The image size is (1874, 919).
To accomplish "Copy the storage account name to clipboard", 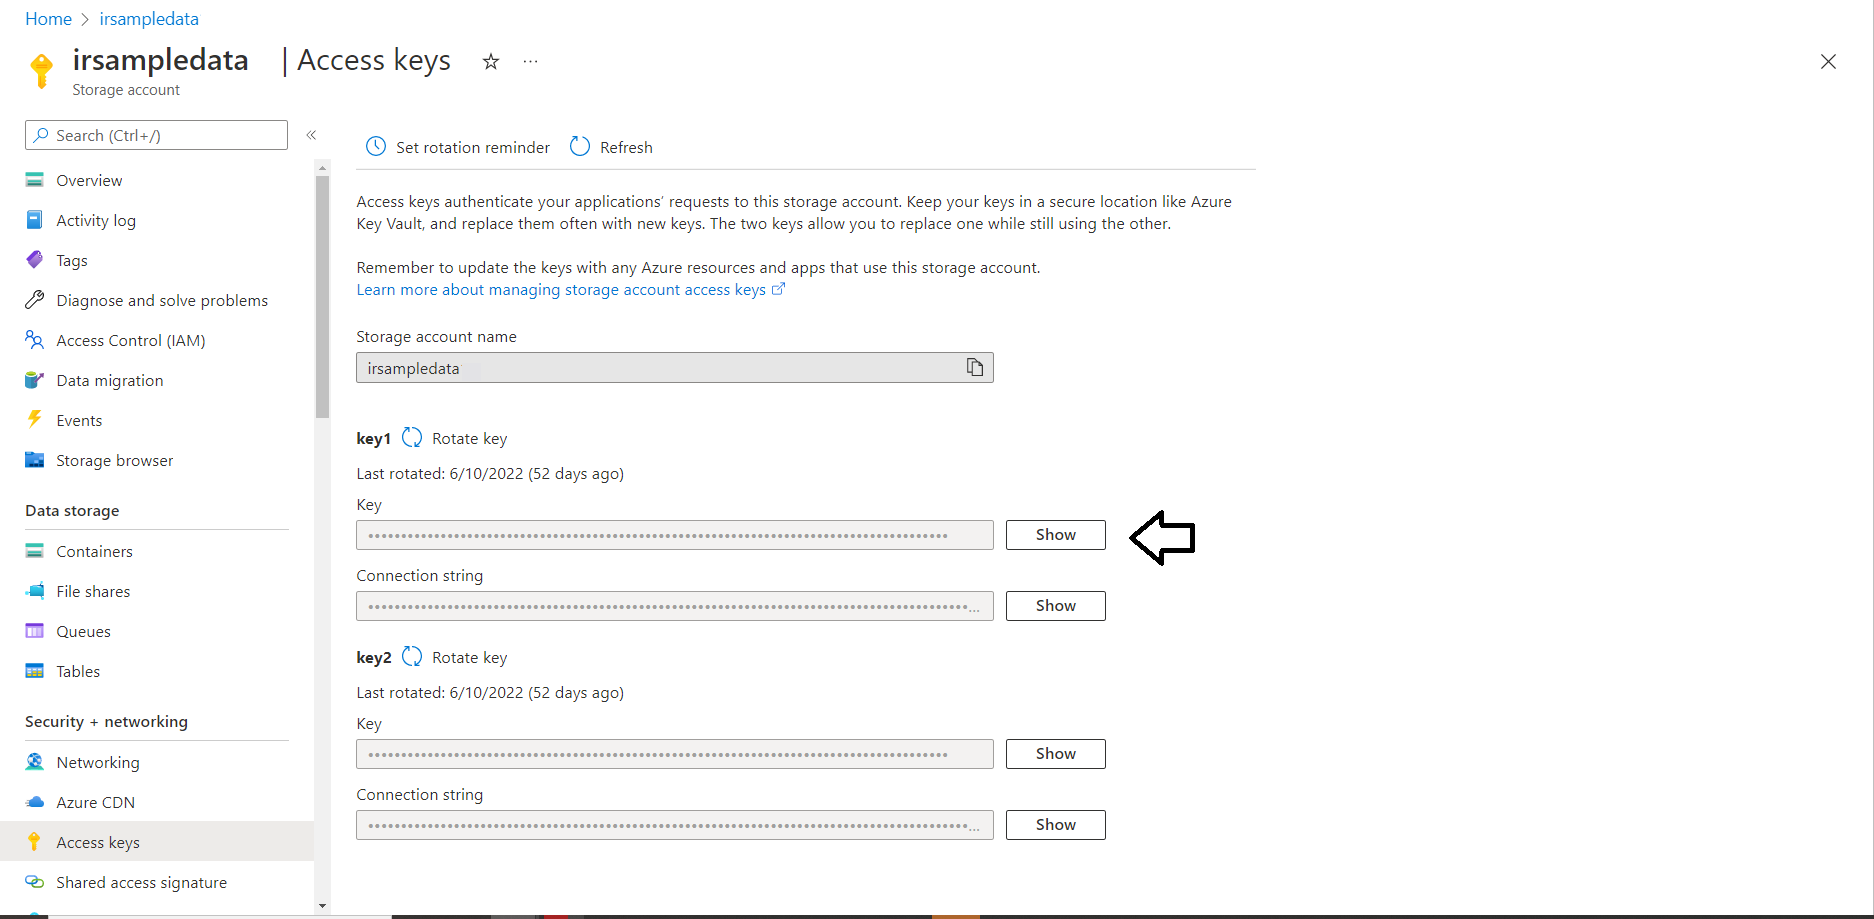I will (975, 367).
